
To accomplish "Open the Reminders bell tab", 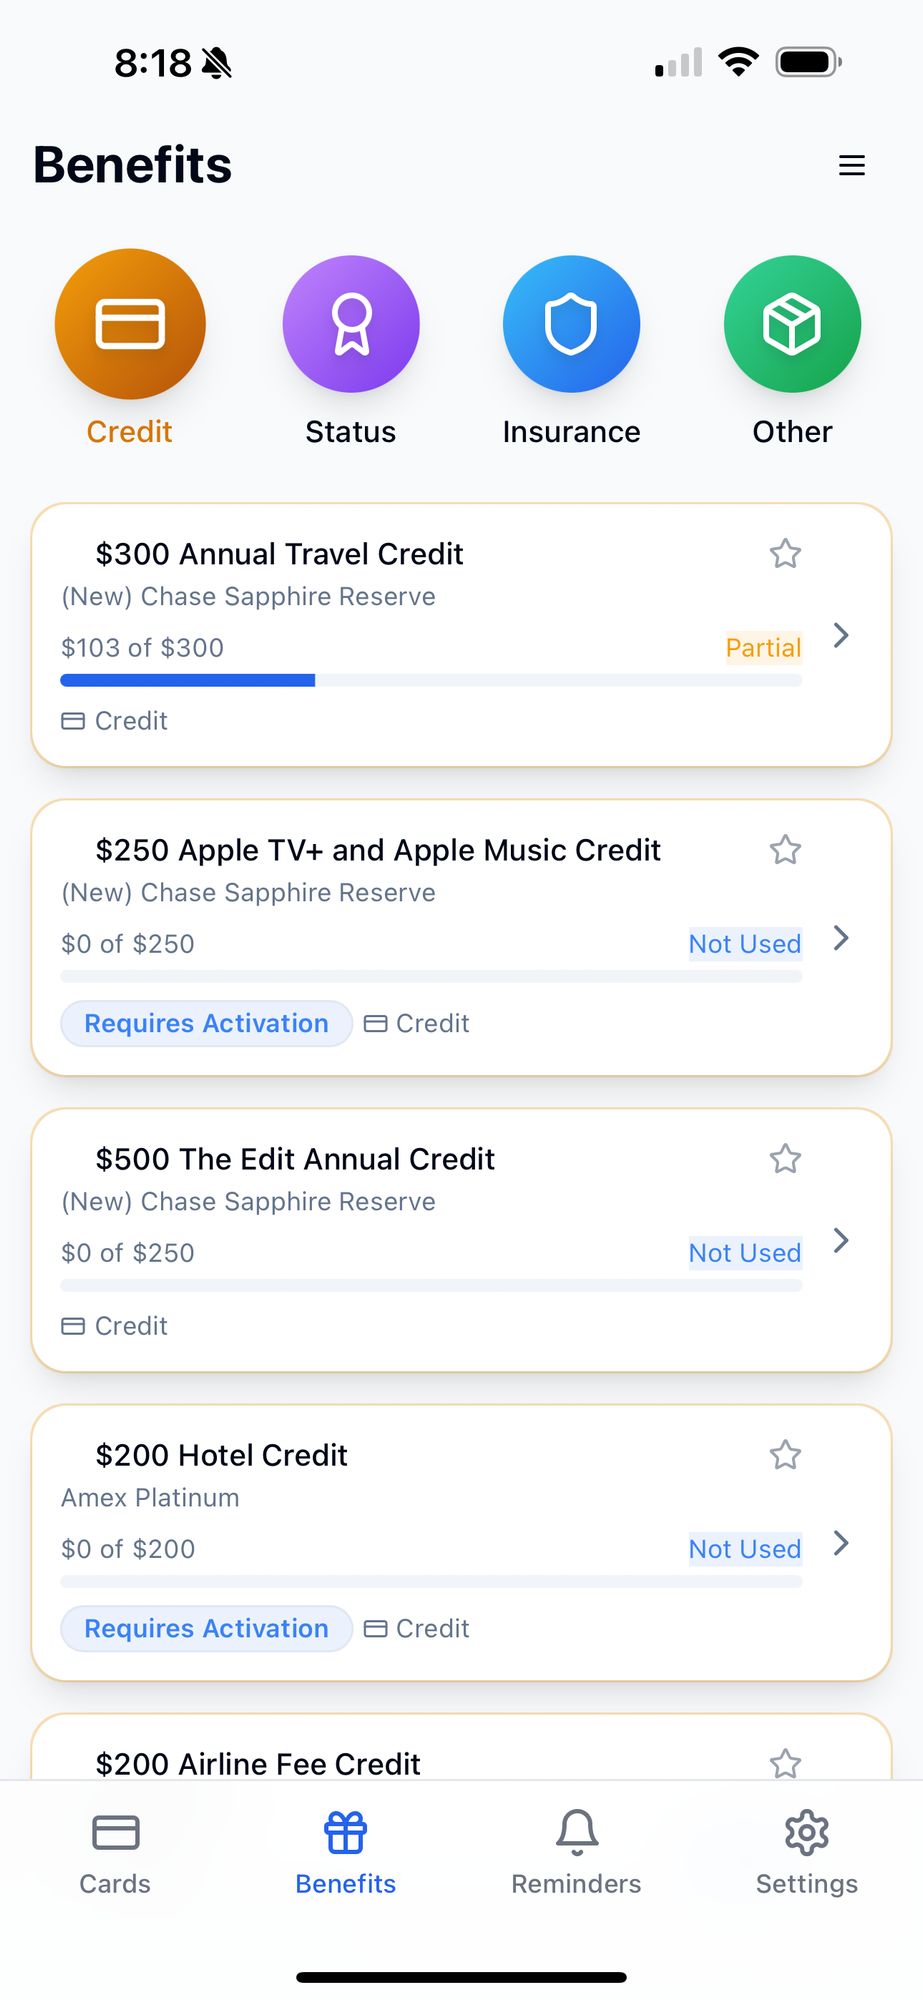I will click(x=576, y=1852).
